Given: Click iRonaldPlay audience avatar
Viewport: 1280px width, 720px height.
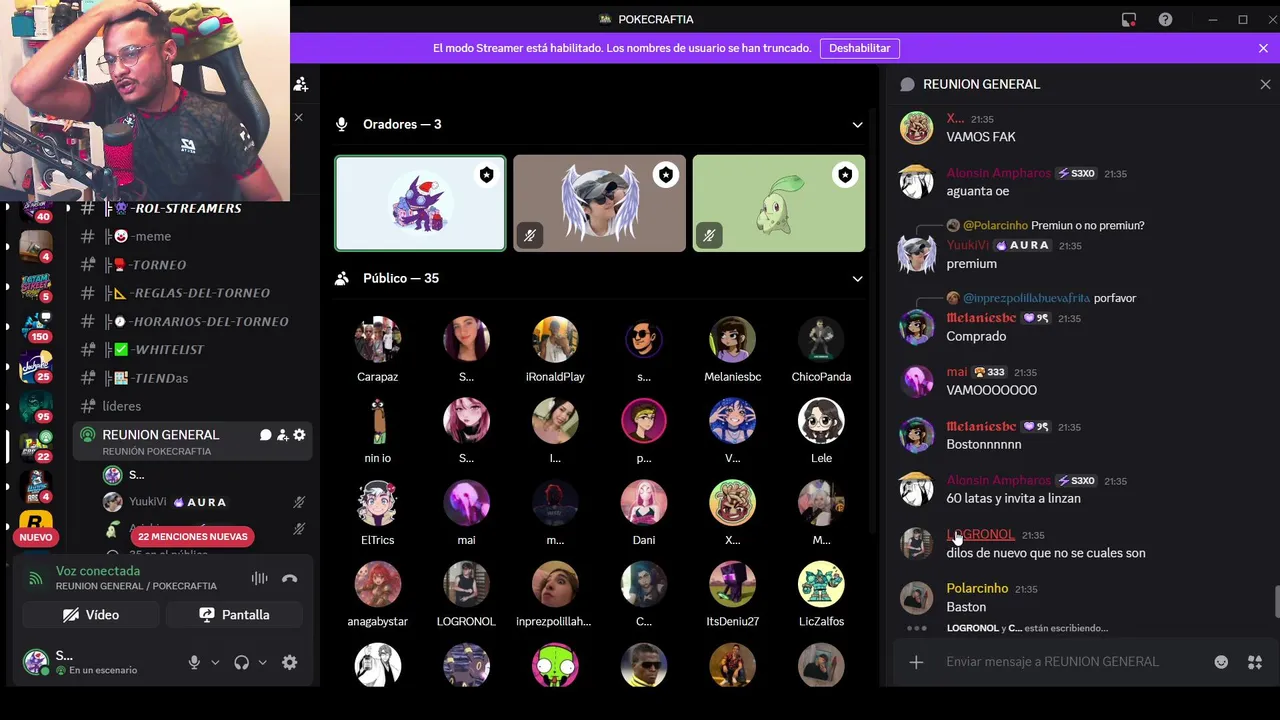Looking at the screenshot, I should (x=555, y=340).
